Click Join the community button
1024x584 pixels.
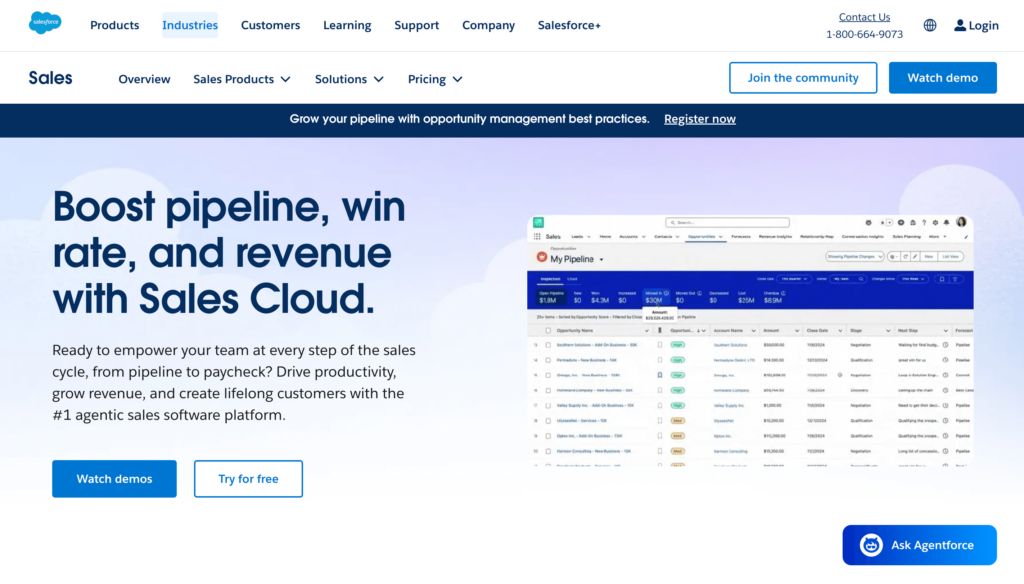803,78
